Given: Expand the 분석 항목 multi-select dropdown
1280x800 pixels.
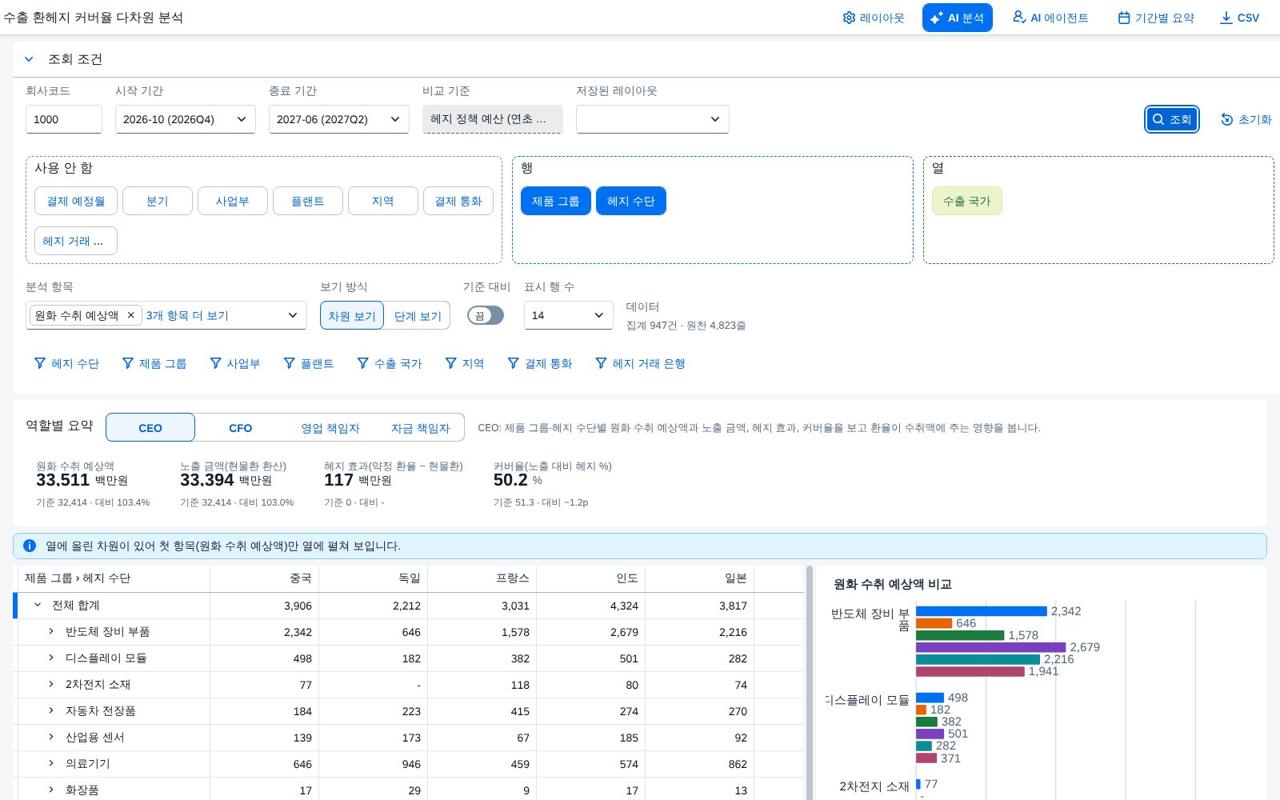Looking at the screenshot, I should (292, 315).
